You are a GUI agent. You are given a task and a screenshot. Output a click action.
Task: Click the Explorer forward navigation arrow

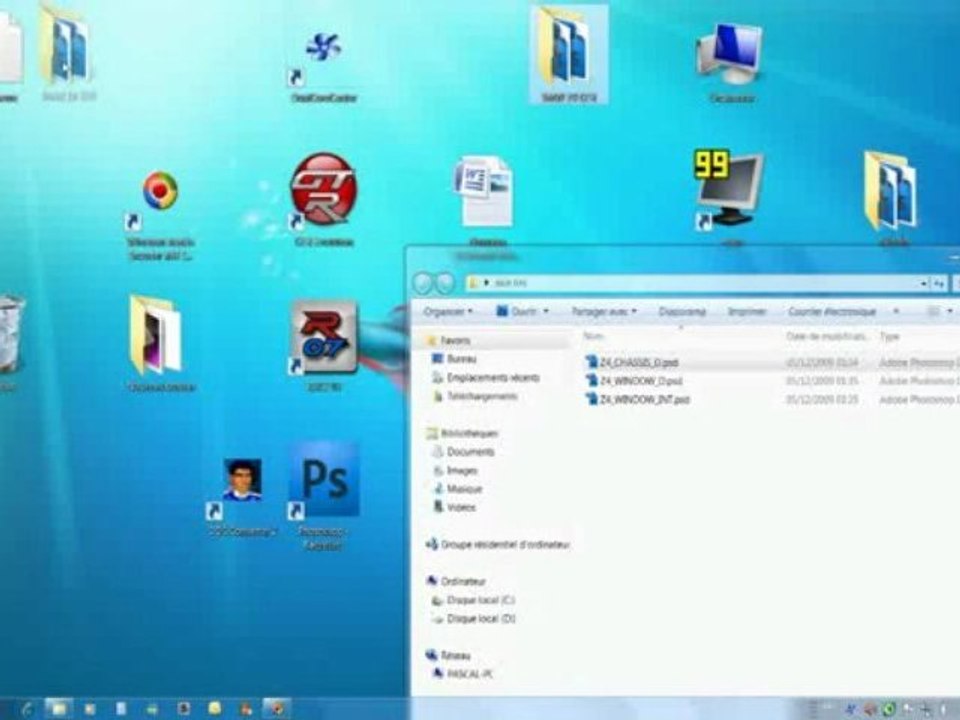pyautogui.click(x=445, y=283)
